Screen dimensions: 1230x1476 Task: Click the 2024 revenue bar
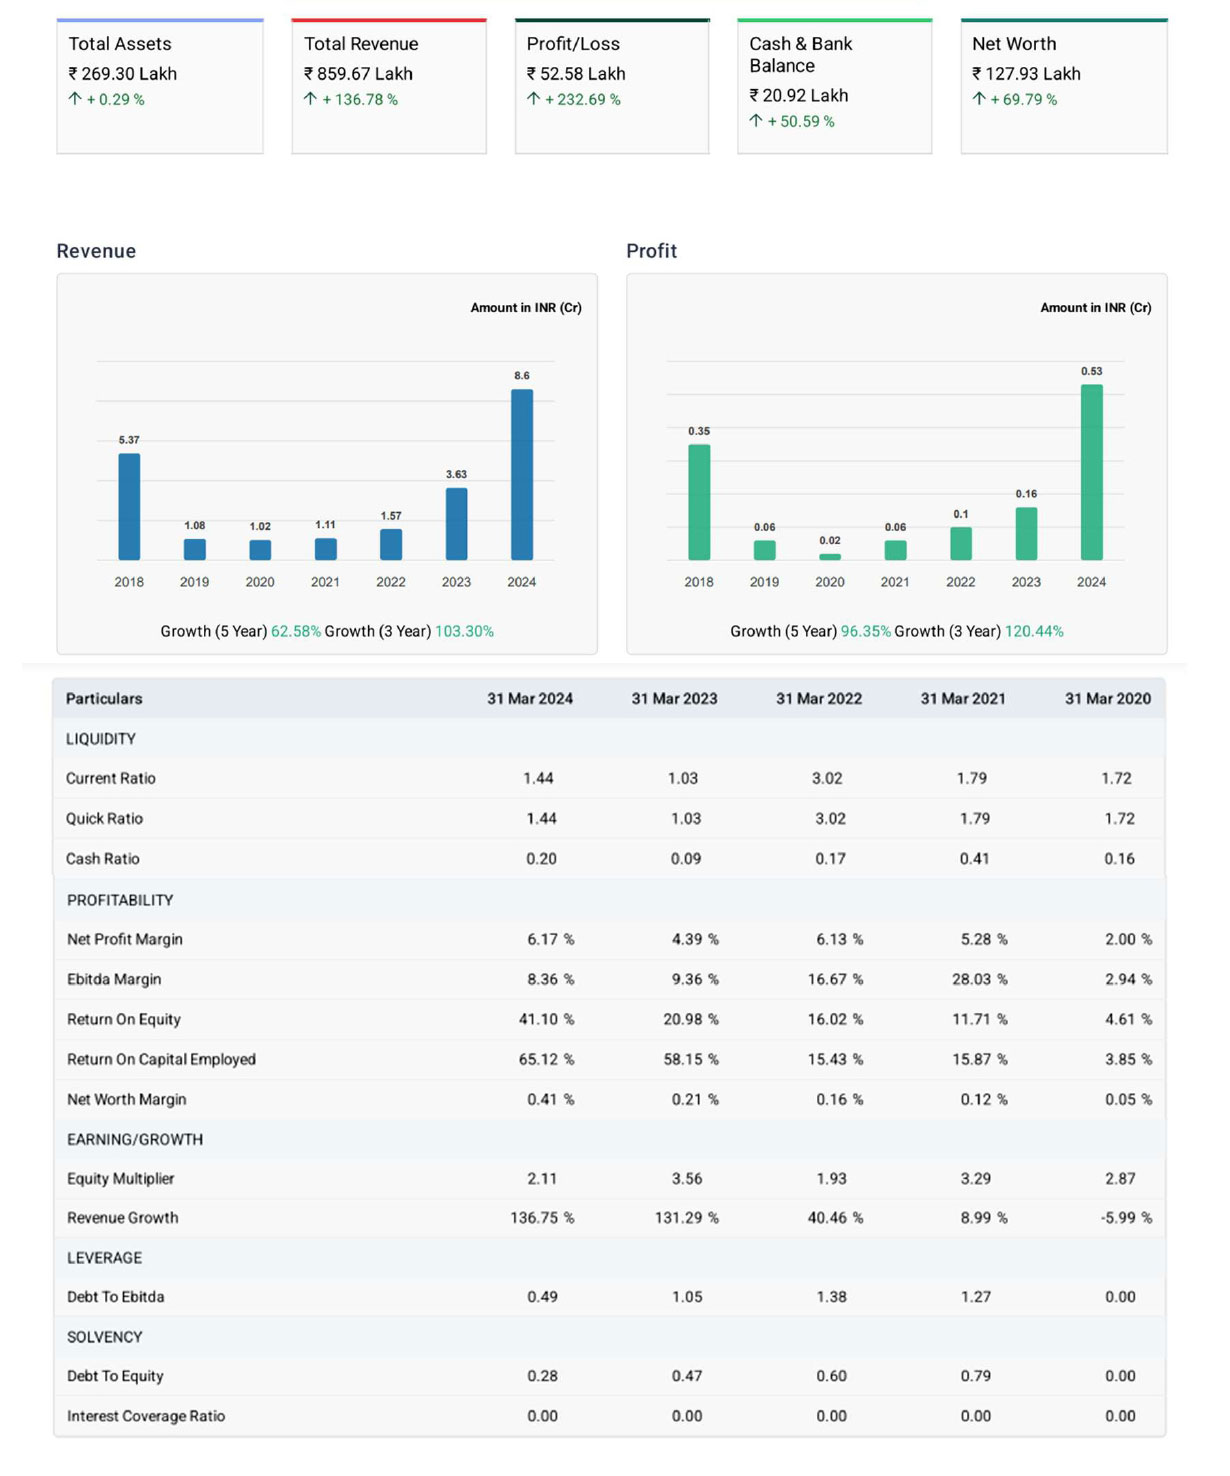coord(522,474)
